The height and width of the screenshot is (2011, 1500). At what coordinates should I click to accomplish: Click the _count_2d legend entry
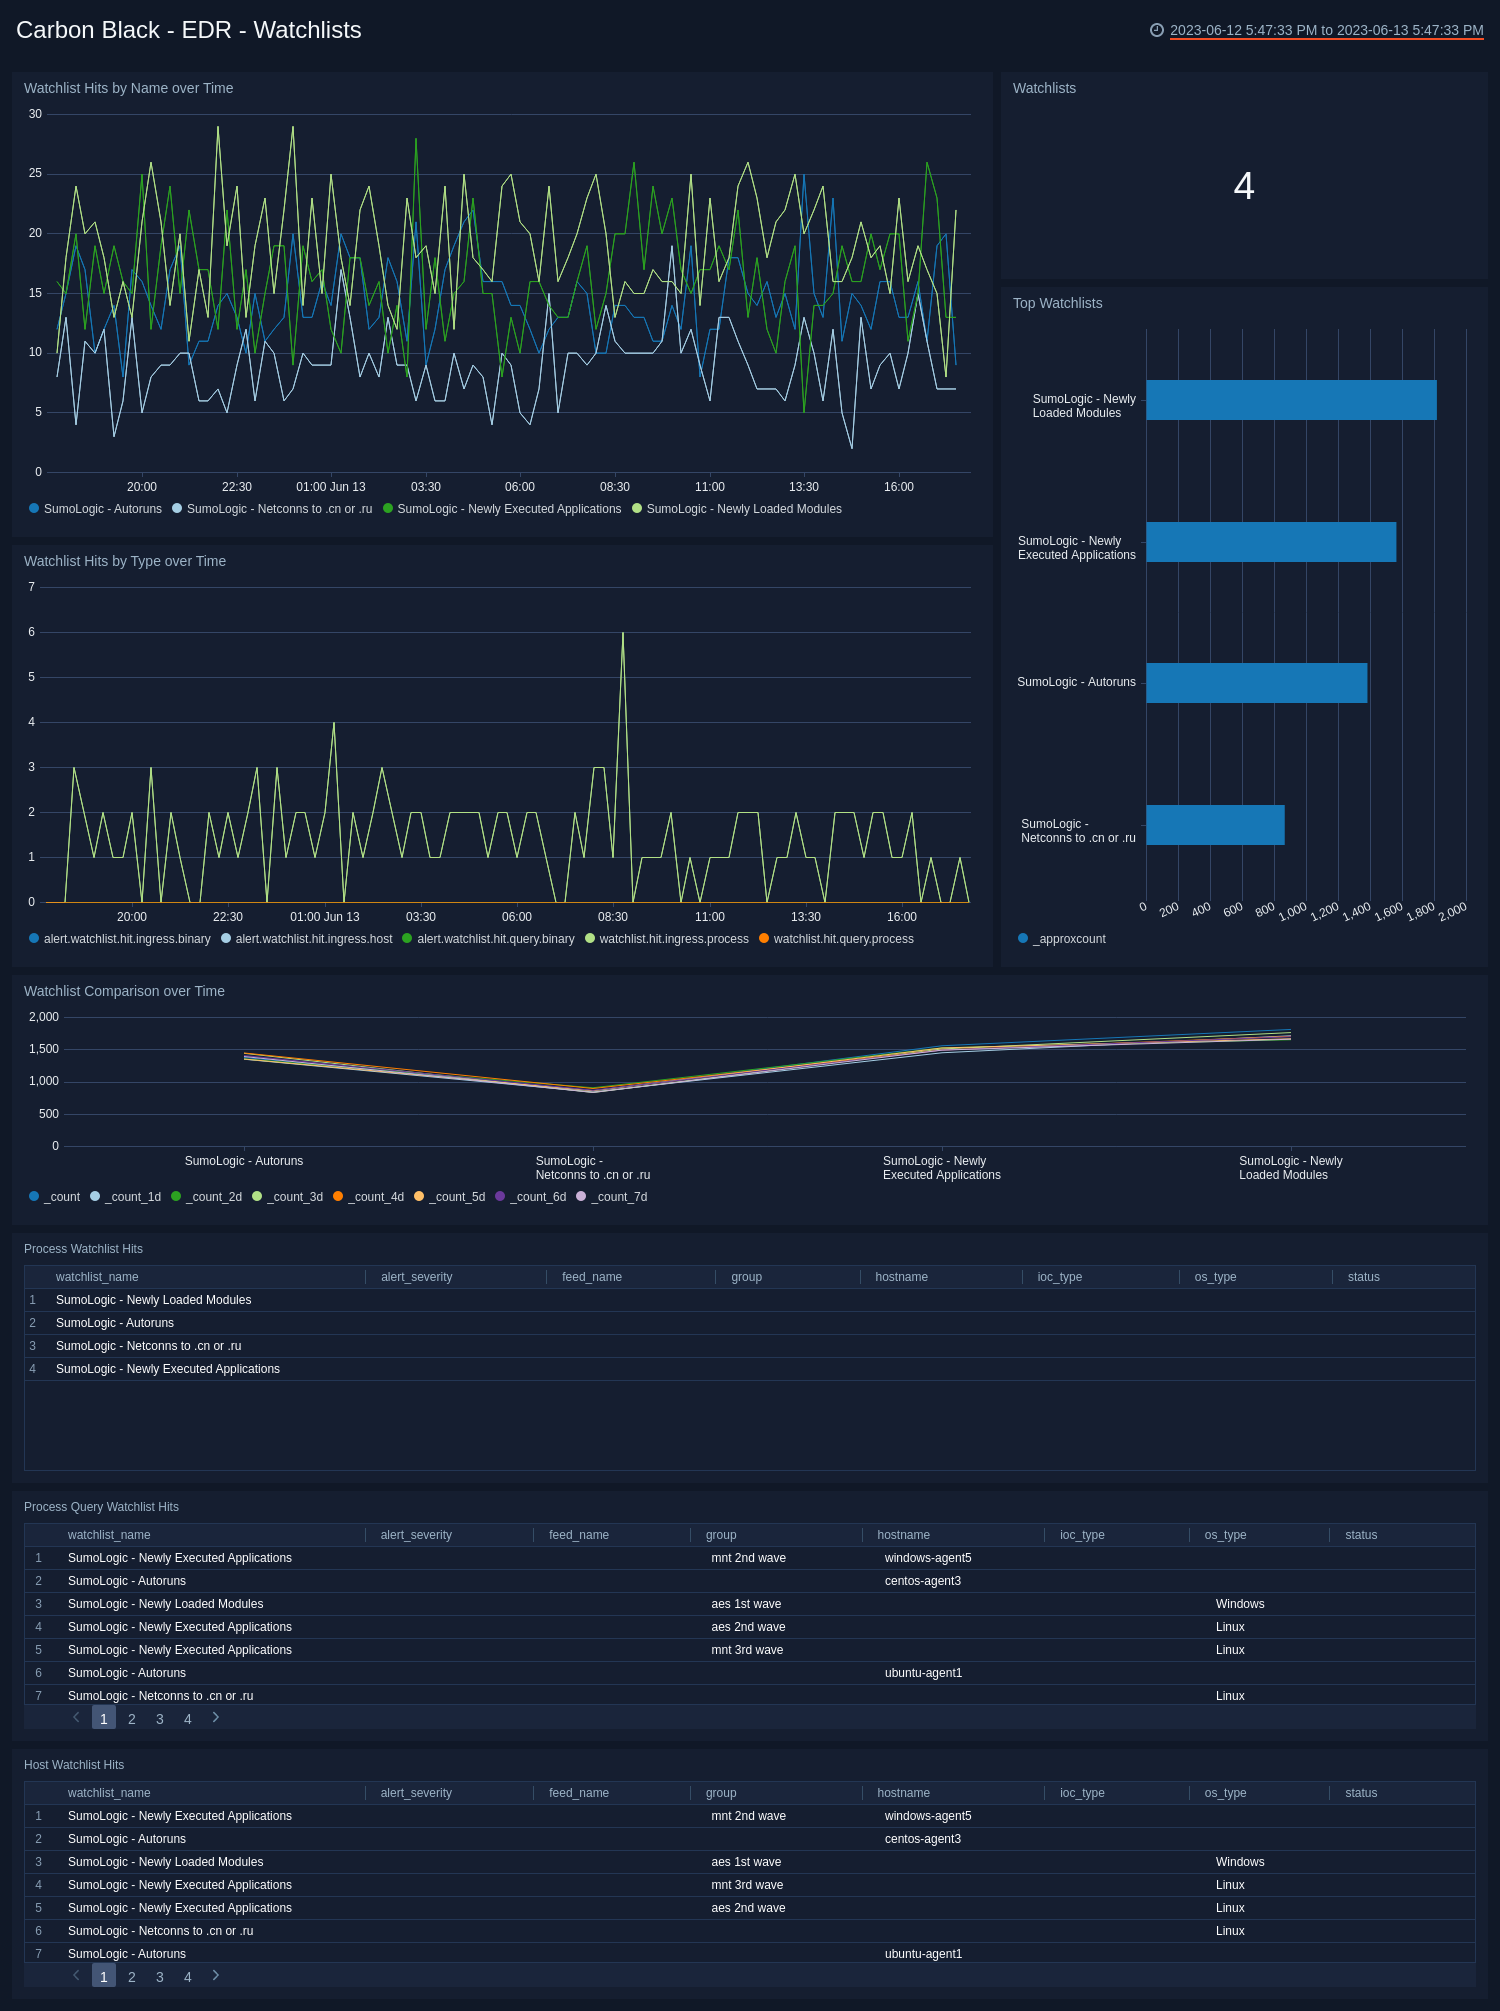(x=206, y=1197)
